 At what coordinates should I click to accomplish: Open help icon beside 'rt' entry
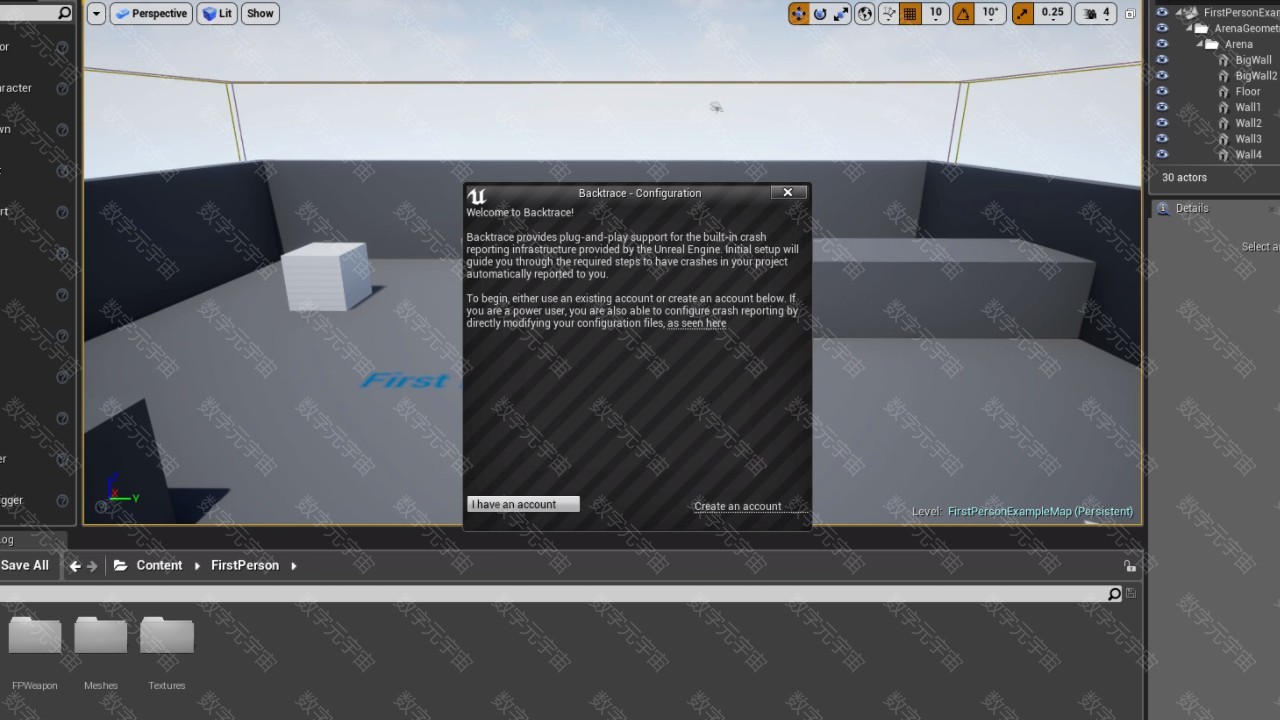[62, 212]
